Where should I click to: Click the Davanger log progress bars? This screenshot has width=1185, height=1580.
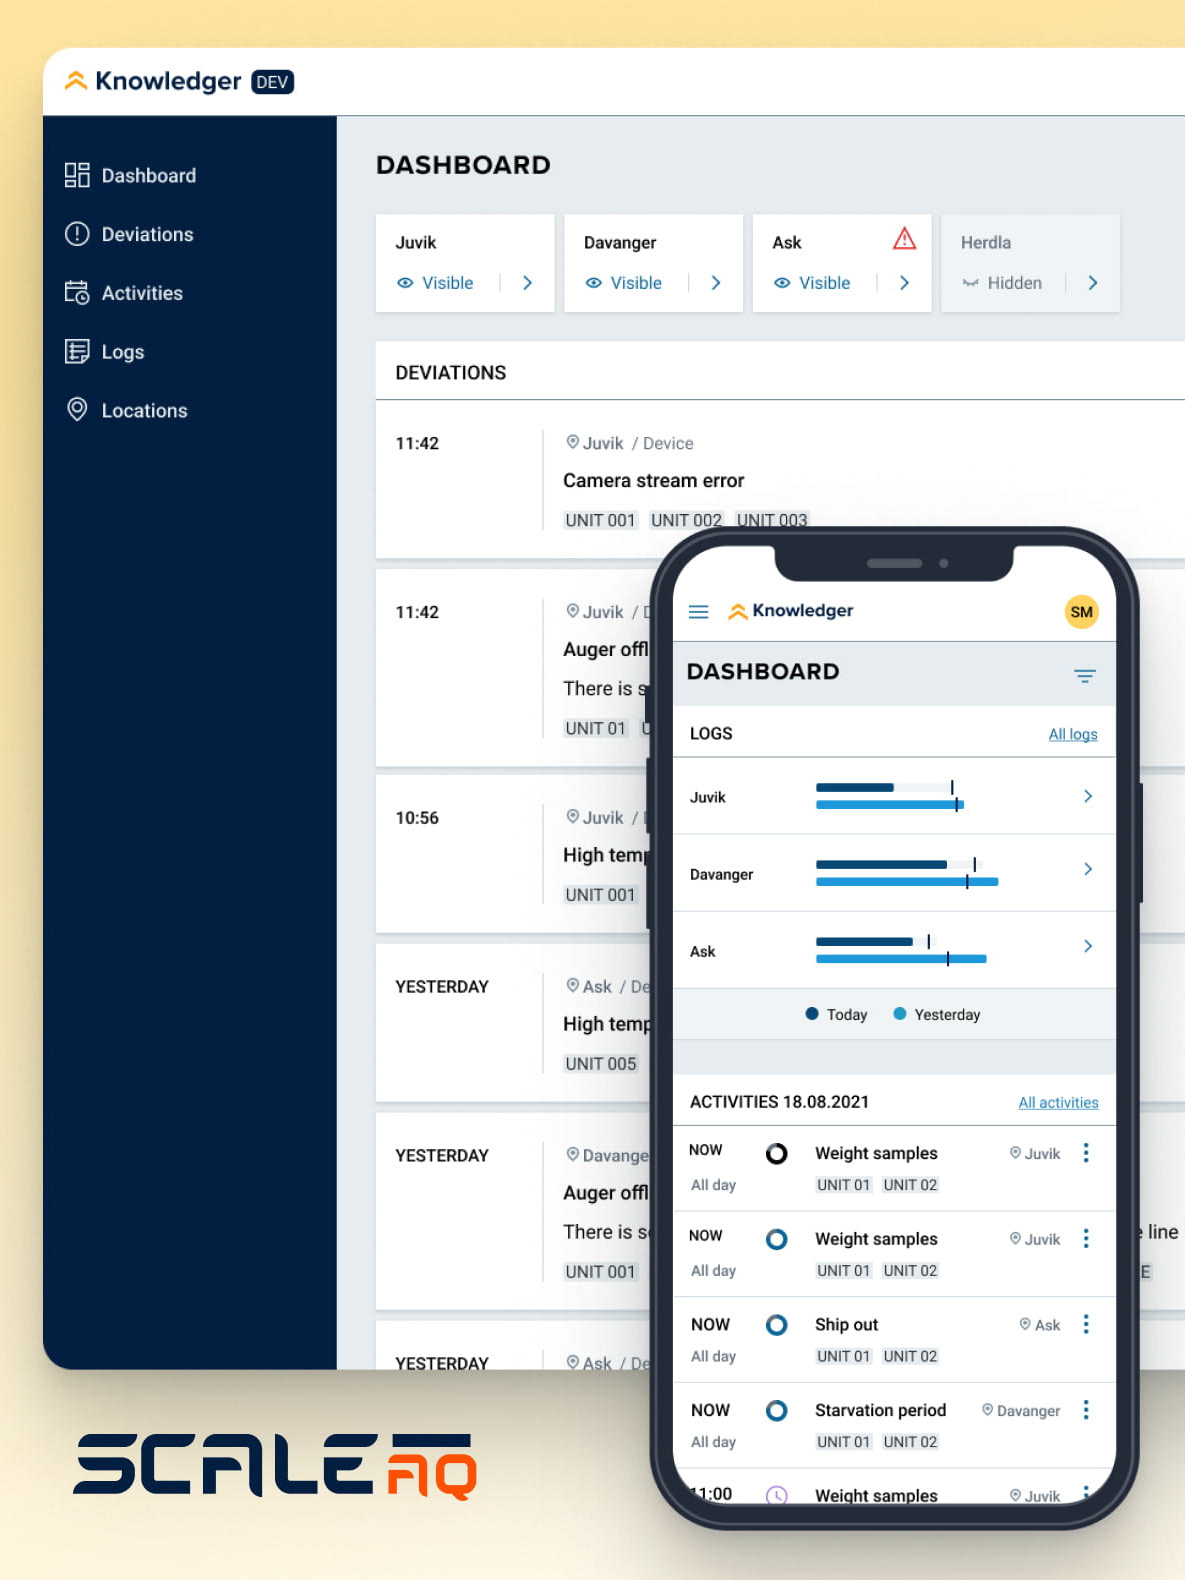907,873
